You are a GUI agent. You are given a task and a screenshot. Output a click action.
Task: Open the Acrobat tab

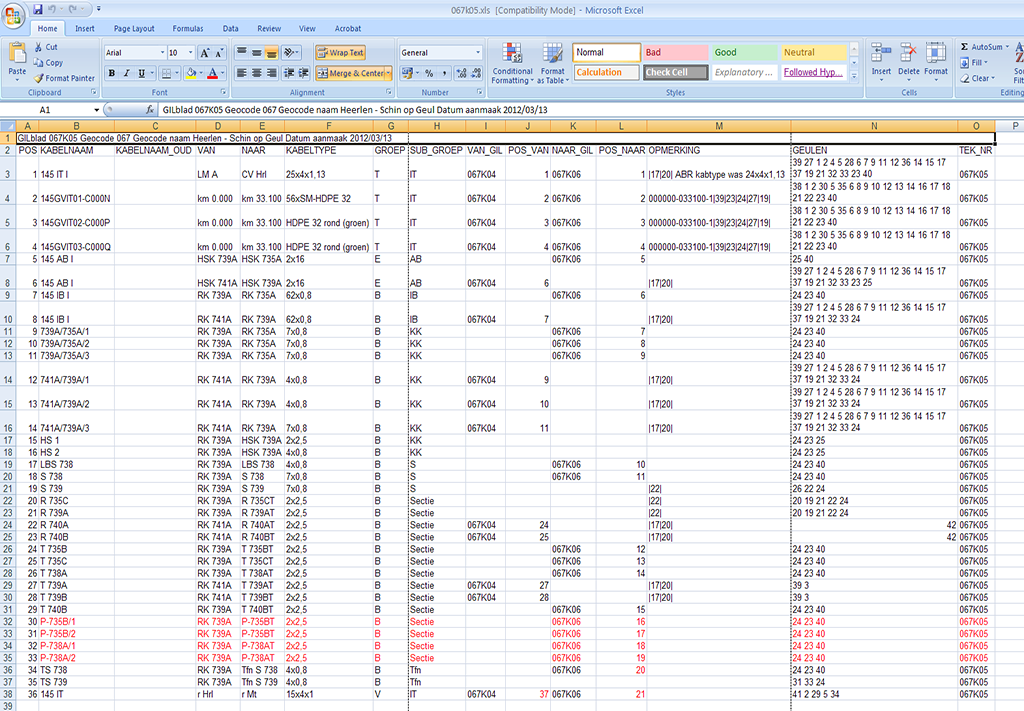(348, 29)
